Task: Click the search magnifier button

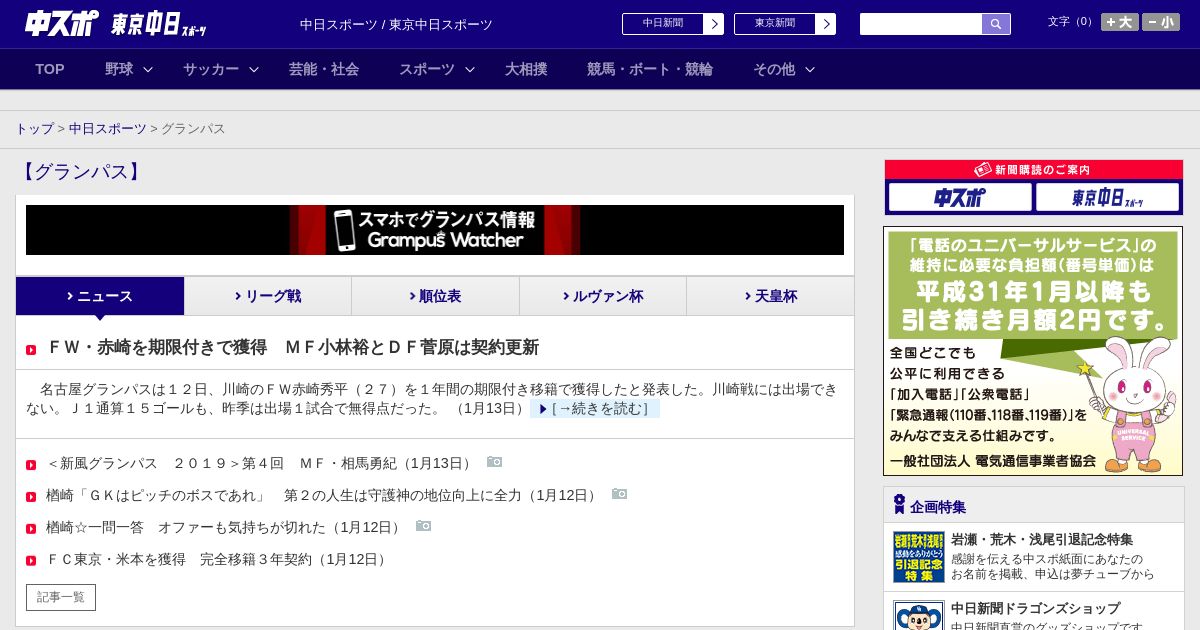Action: pyautogui.click(x=996, y=24)
